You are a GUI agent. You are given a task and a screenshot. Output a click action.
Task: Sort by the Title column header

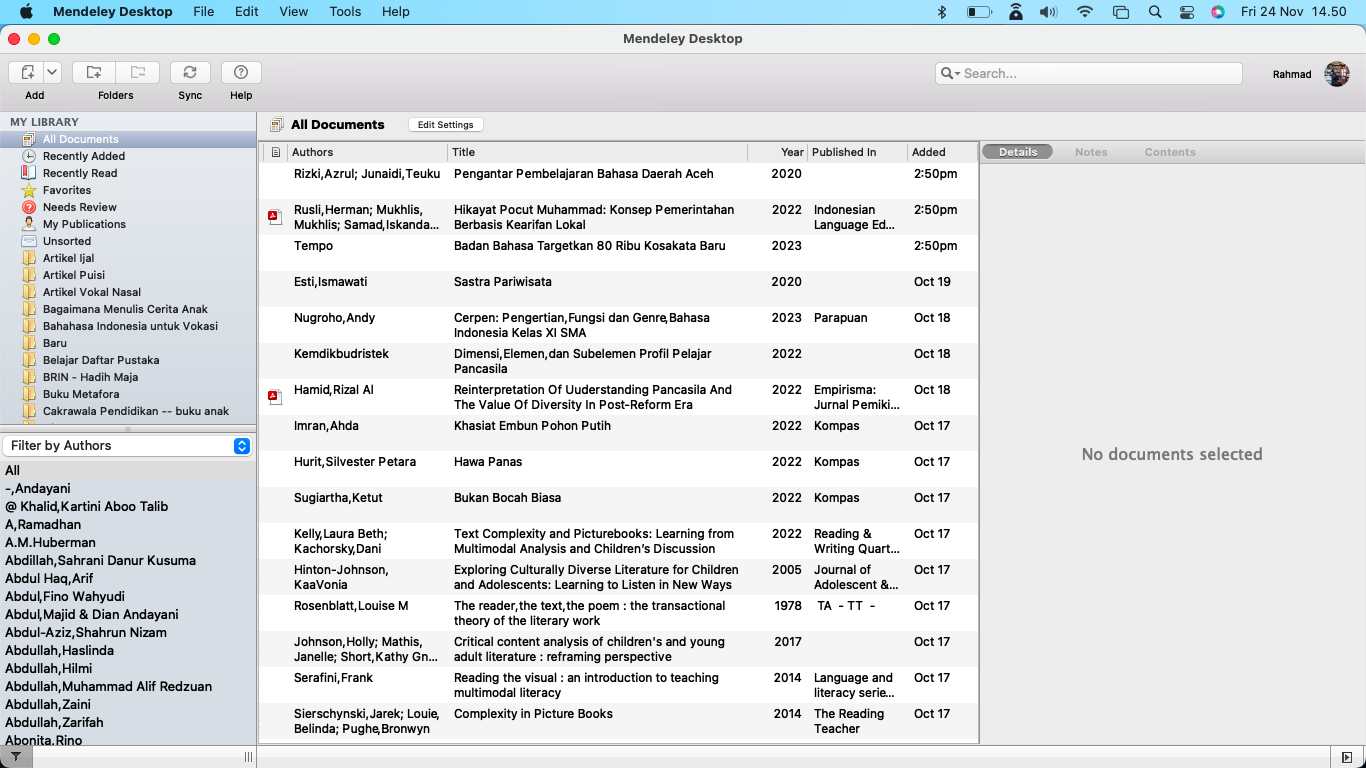click(597, 152)
